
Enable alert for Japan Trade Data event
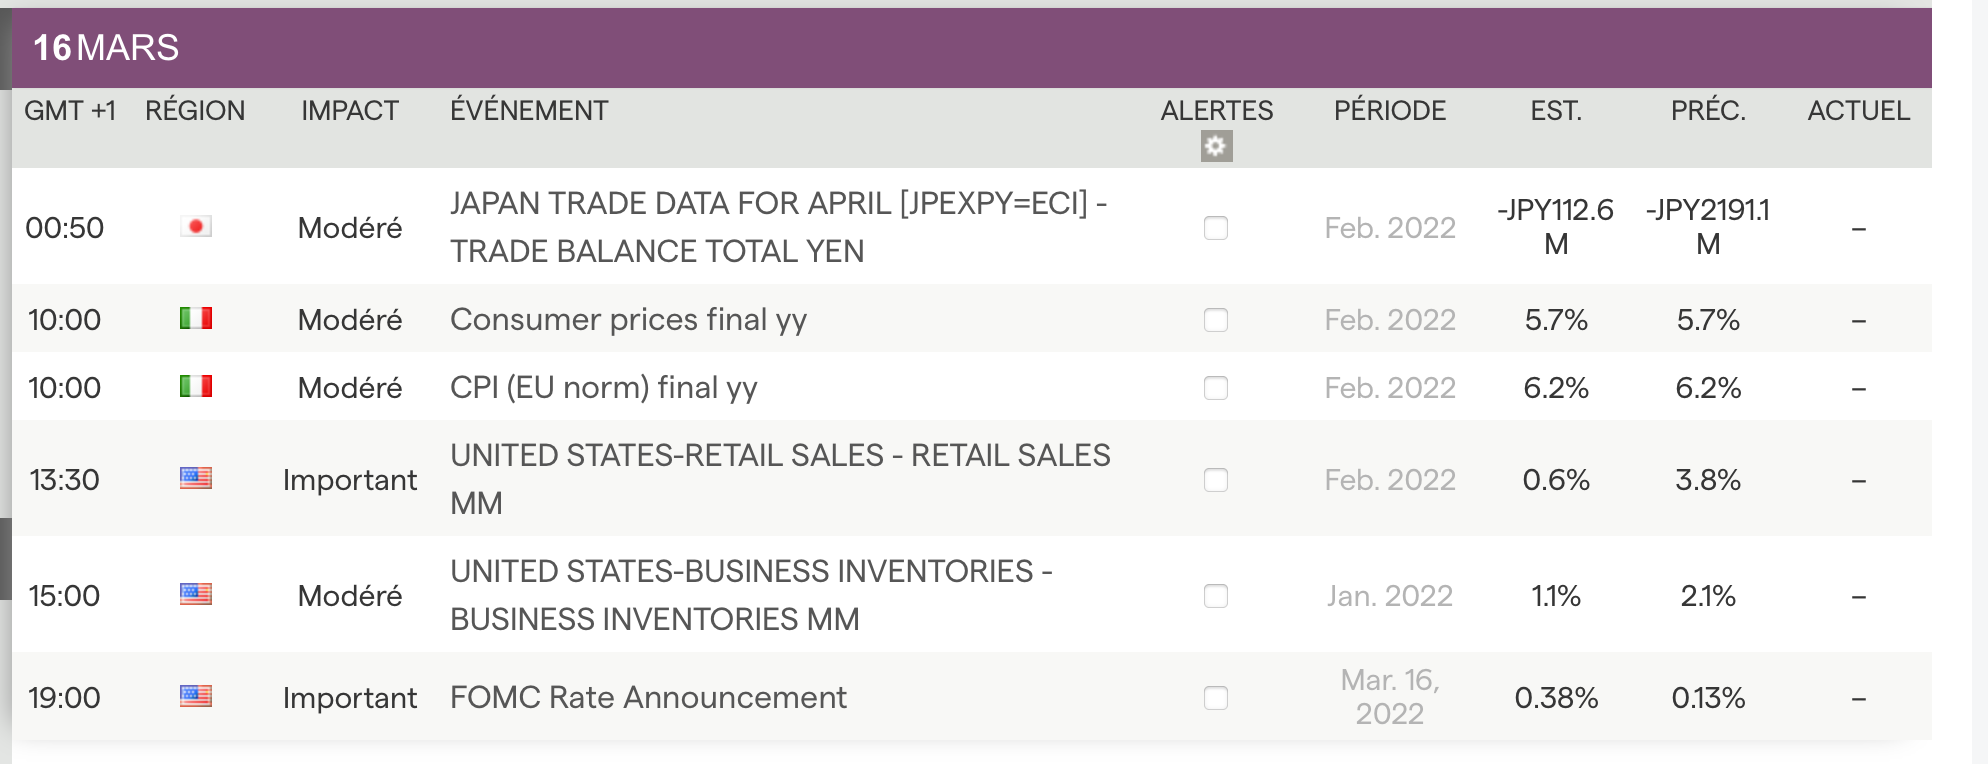point(1216,228)
